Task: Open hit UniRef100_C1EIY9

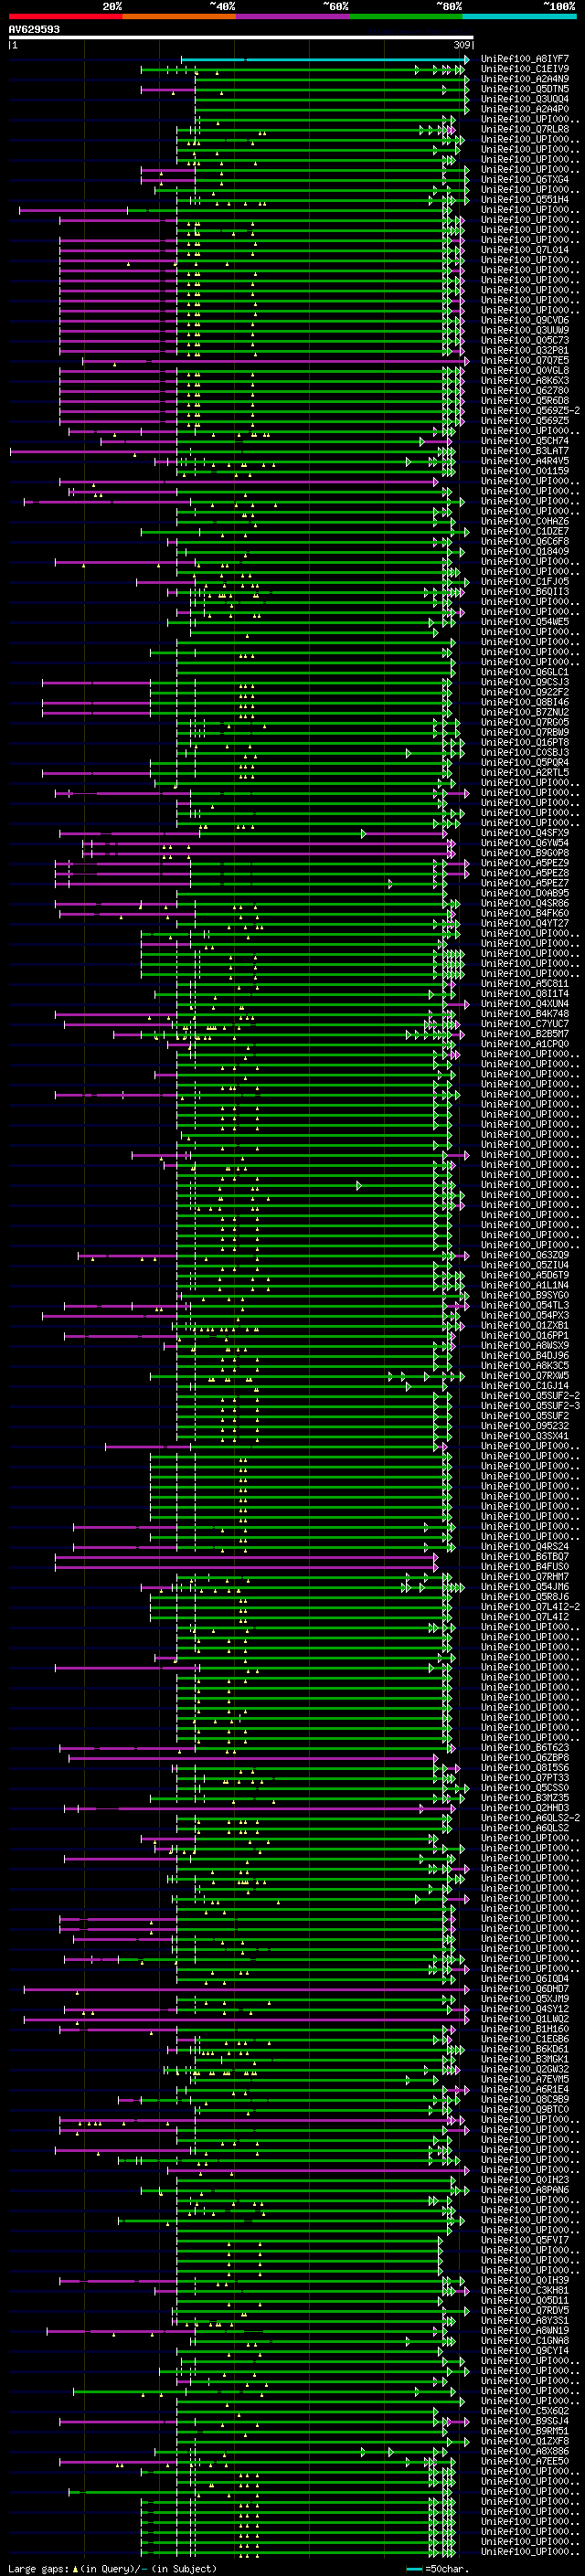Action: click(x=525, y=69)
